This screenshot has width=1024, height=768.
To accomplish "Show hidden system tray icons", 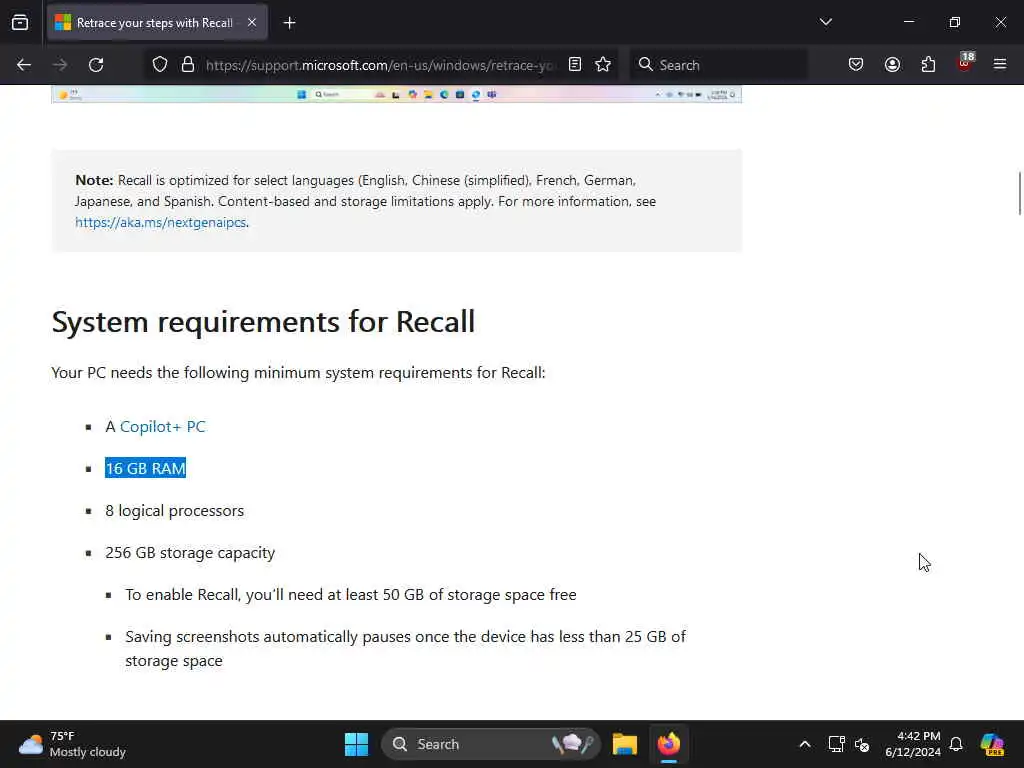I will [x=805, y=744].
